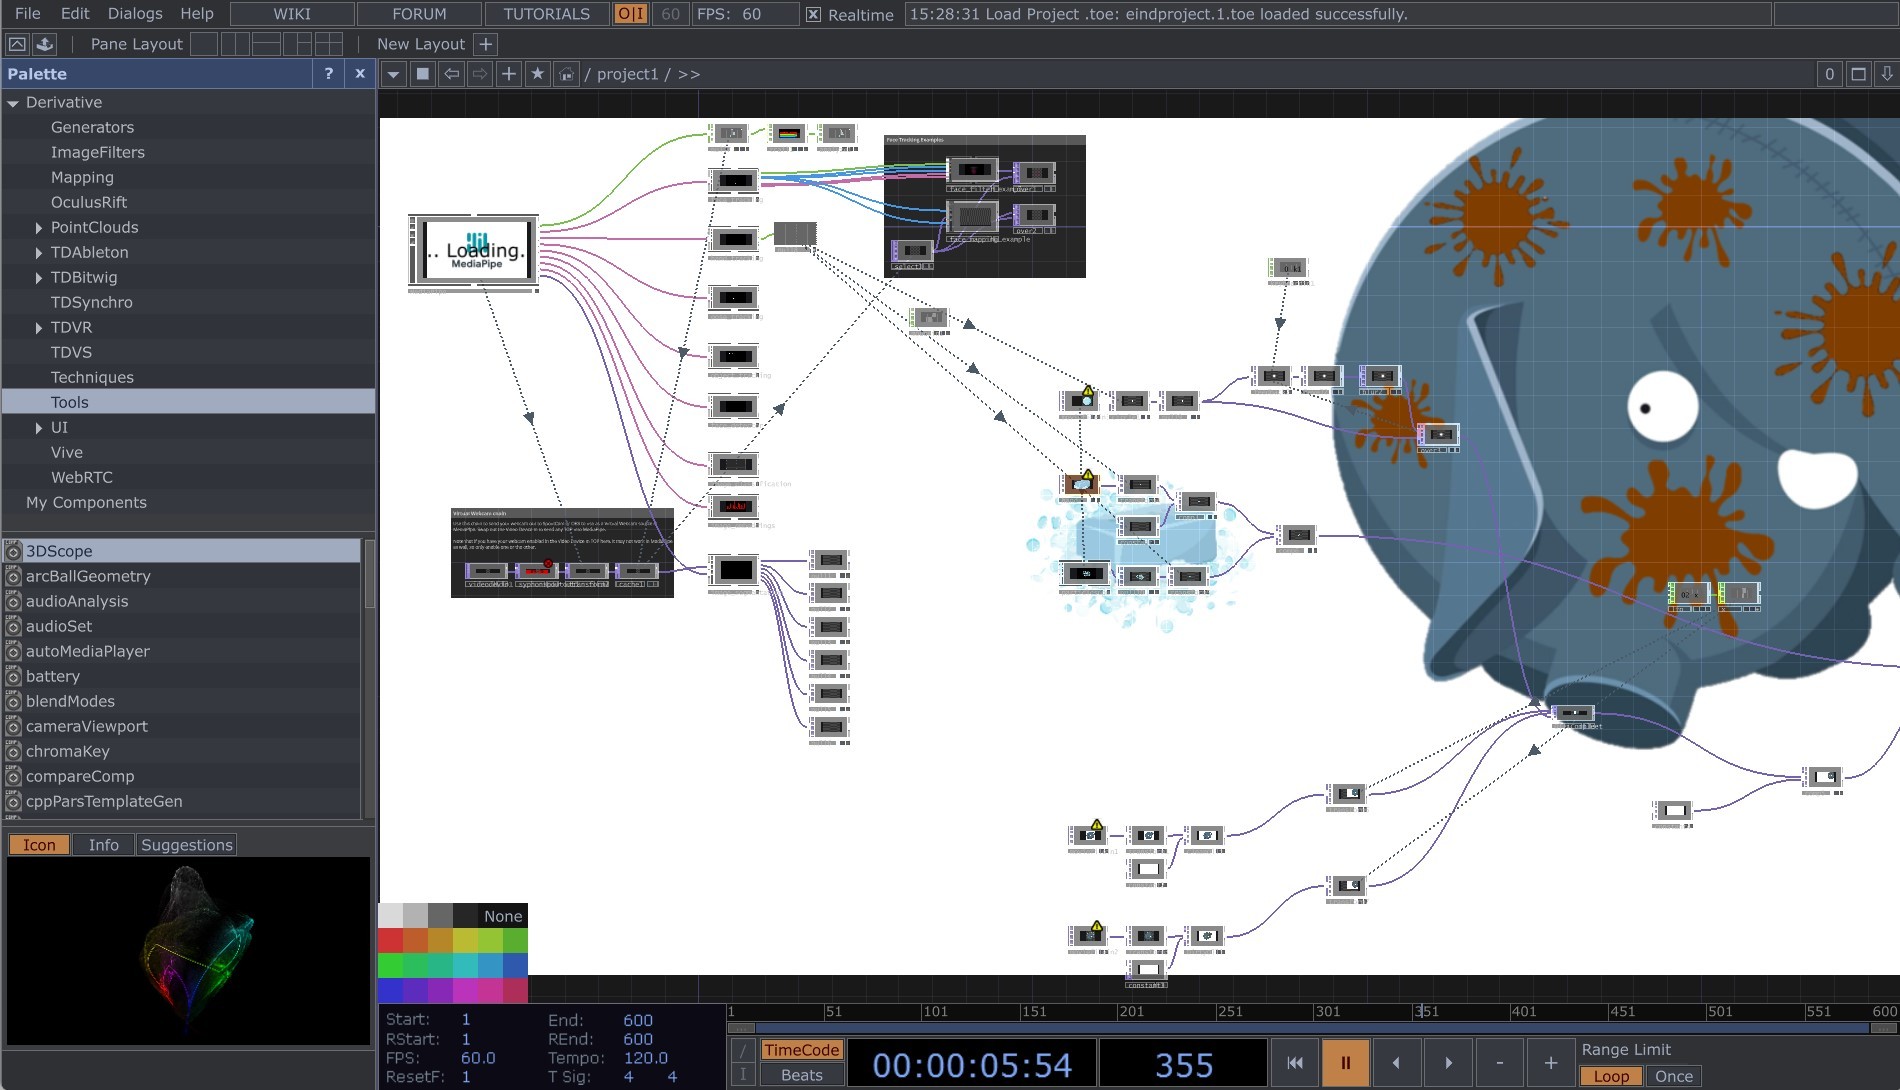The image size is (1900, 1090).
Task: Expand the TDVR folder
Action: (x=38, y=328)
